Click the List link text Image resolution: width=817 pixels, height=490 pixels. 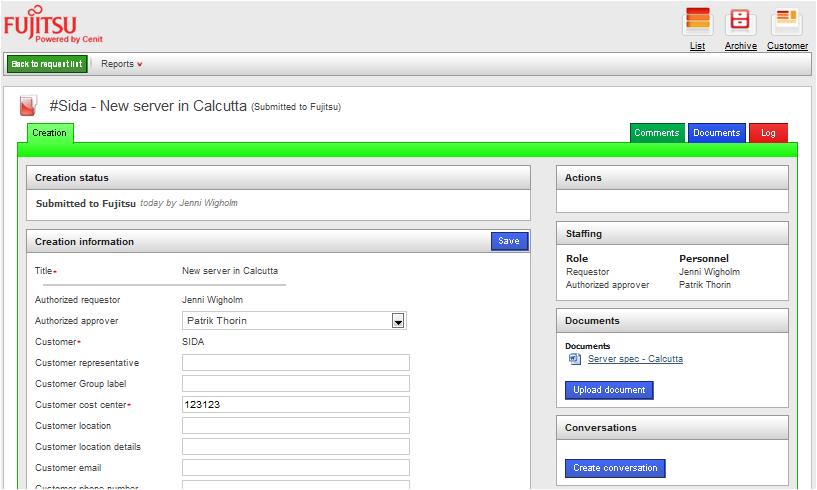pos(697,46)
